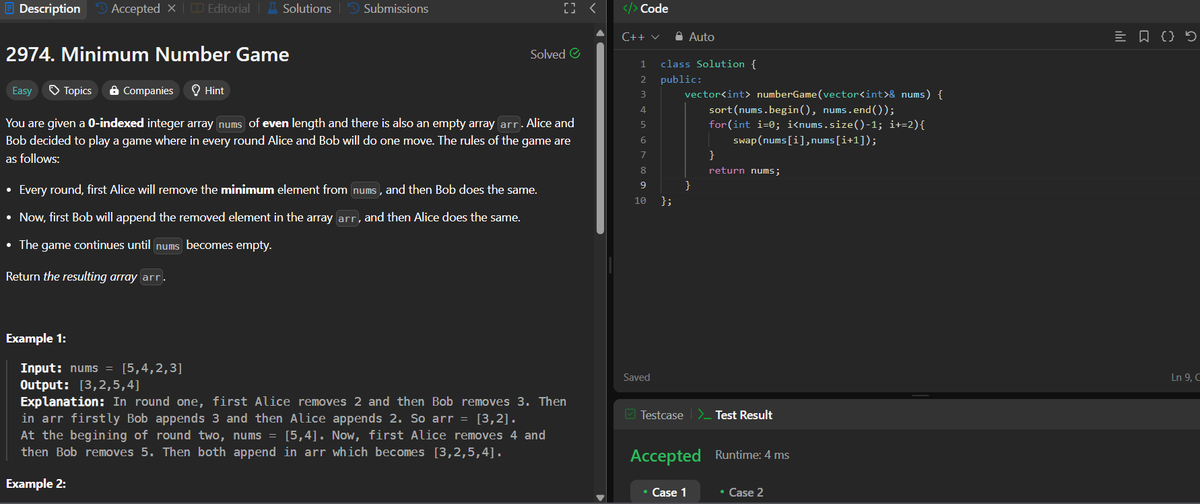1200x504 pixels.
Task: Open the C++ language dropdown
Action: click(640, 36)
